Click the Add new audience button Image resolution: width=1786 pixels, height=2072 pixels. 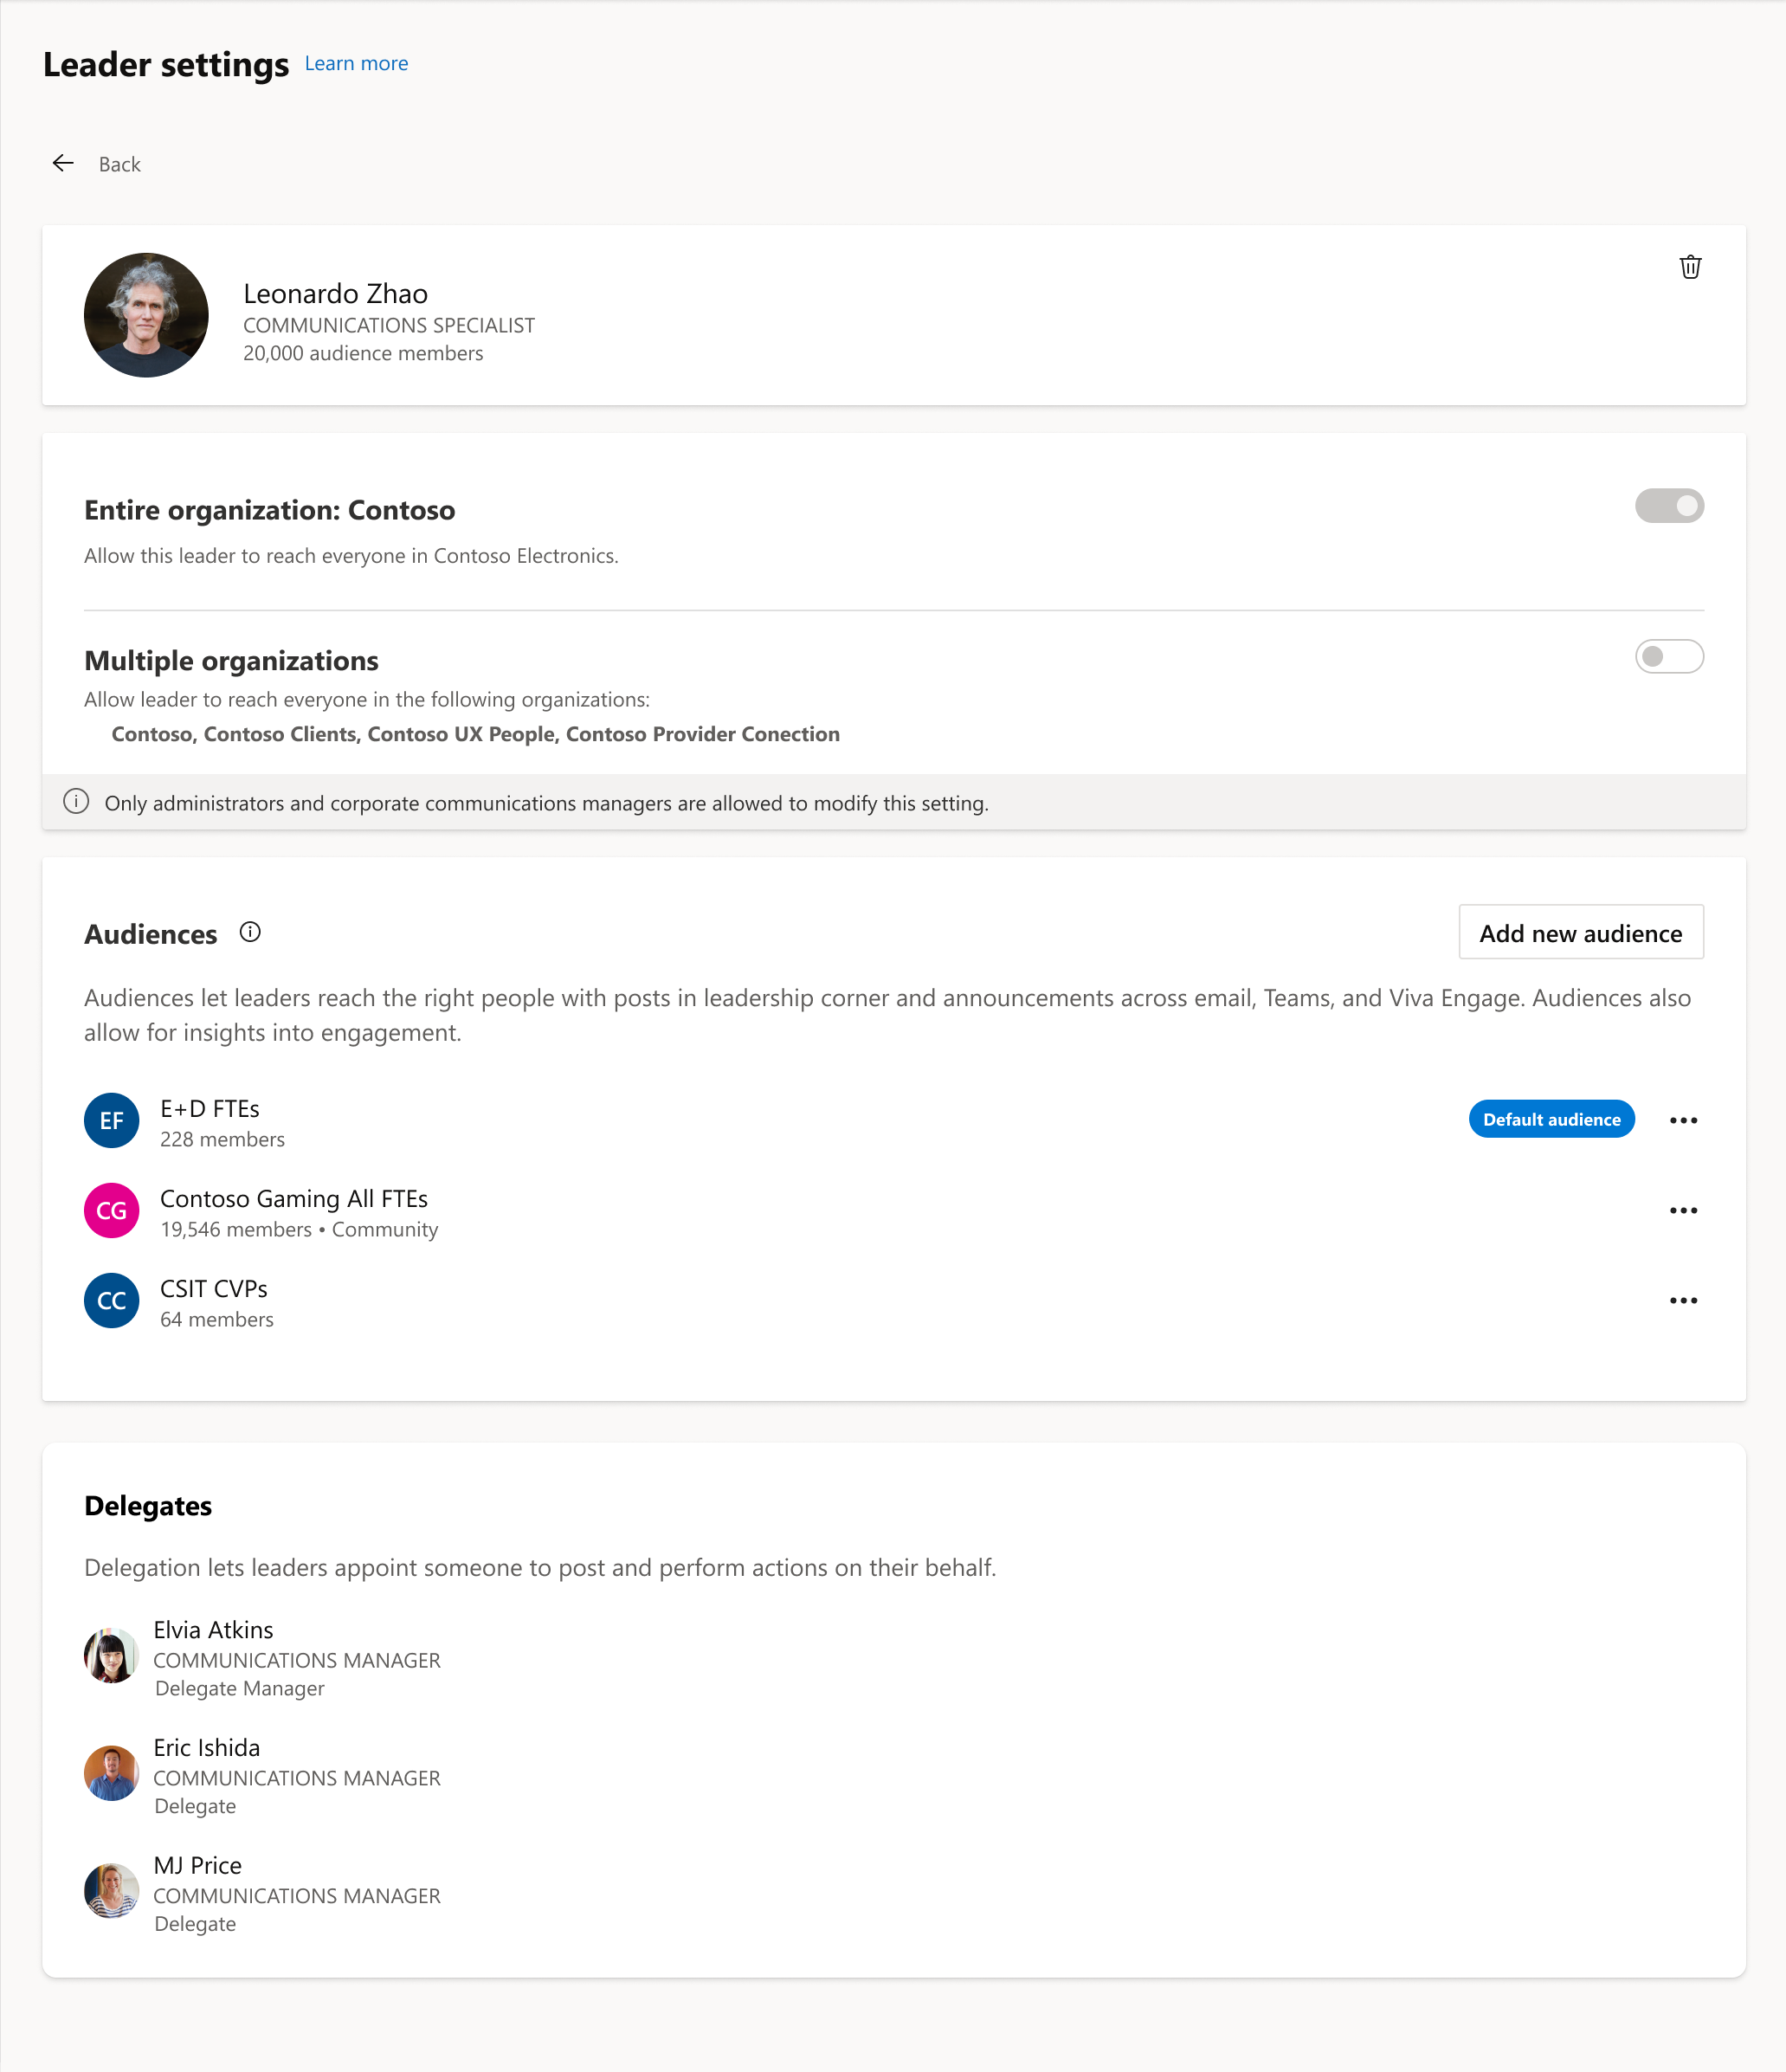coord(1580,932)
